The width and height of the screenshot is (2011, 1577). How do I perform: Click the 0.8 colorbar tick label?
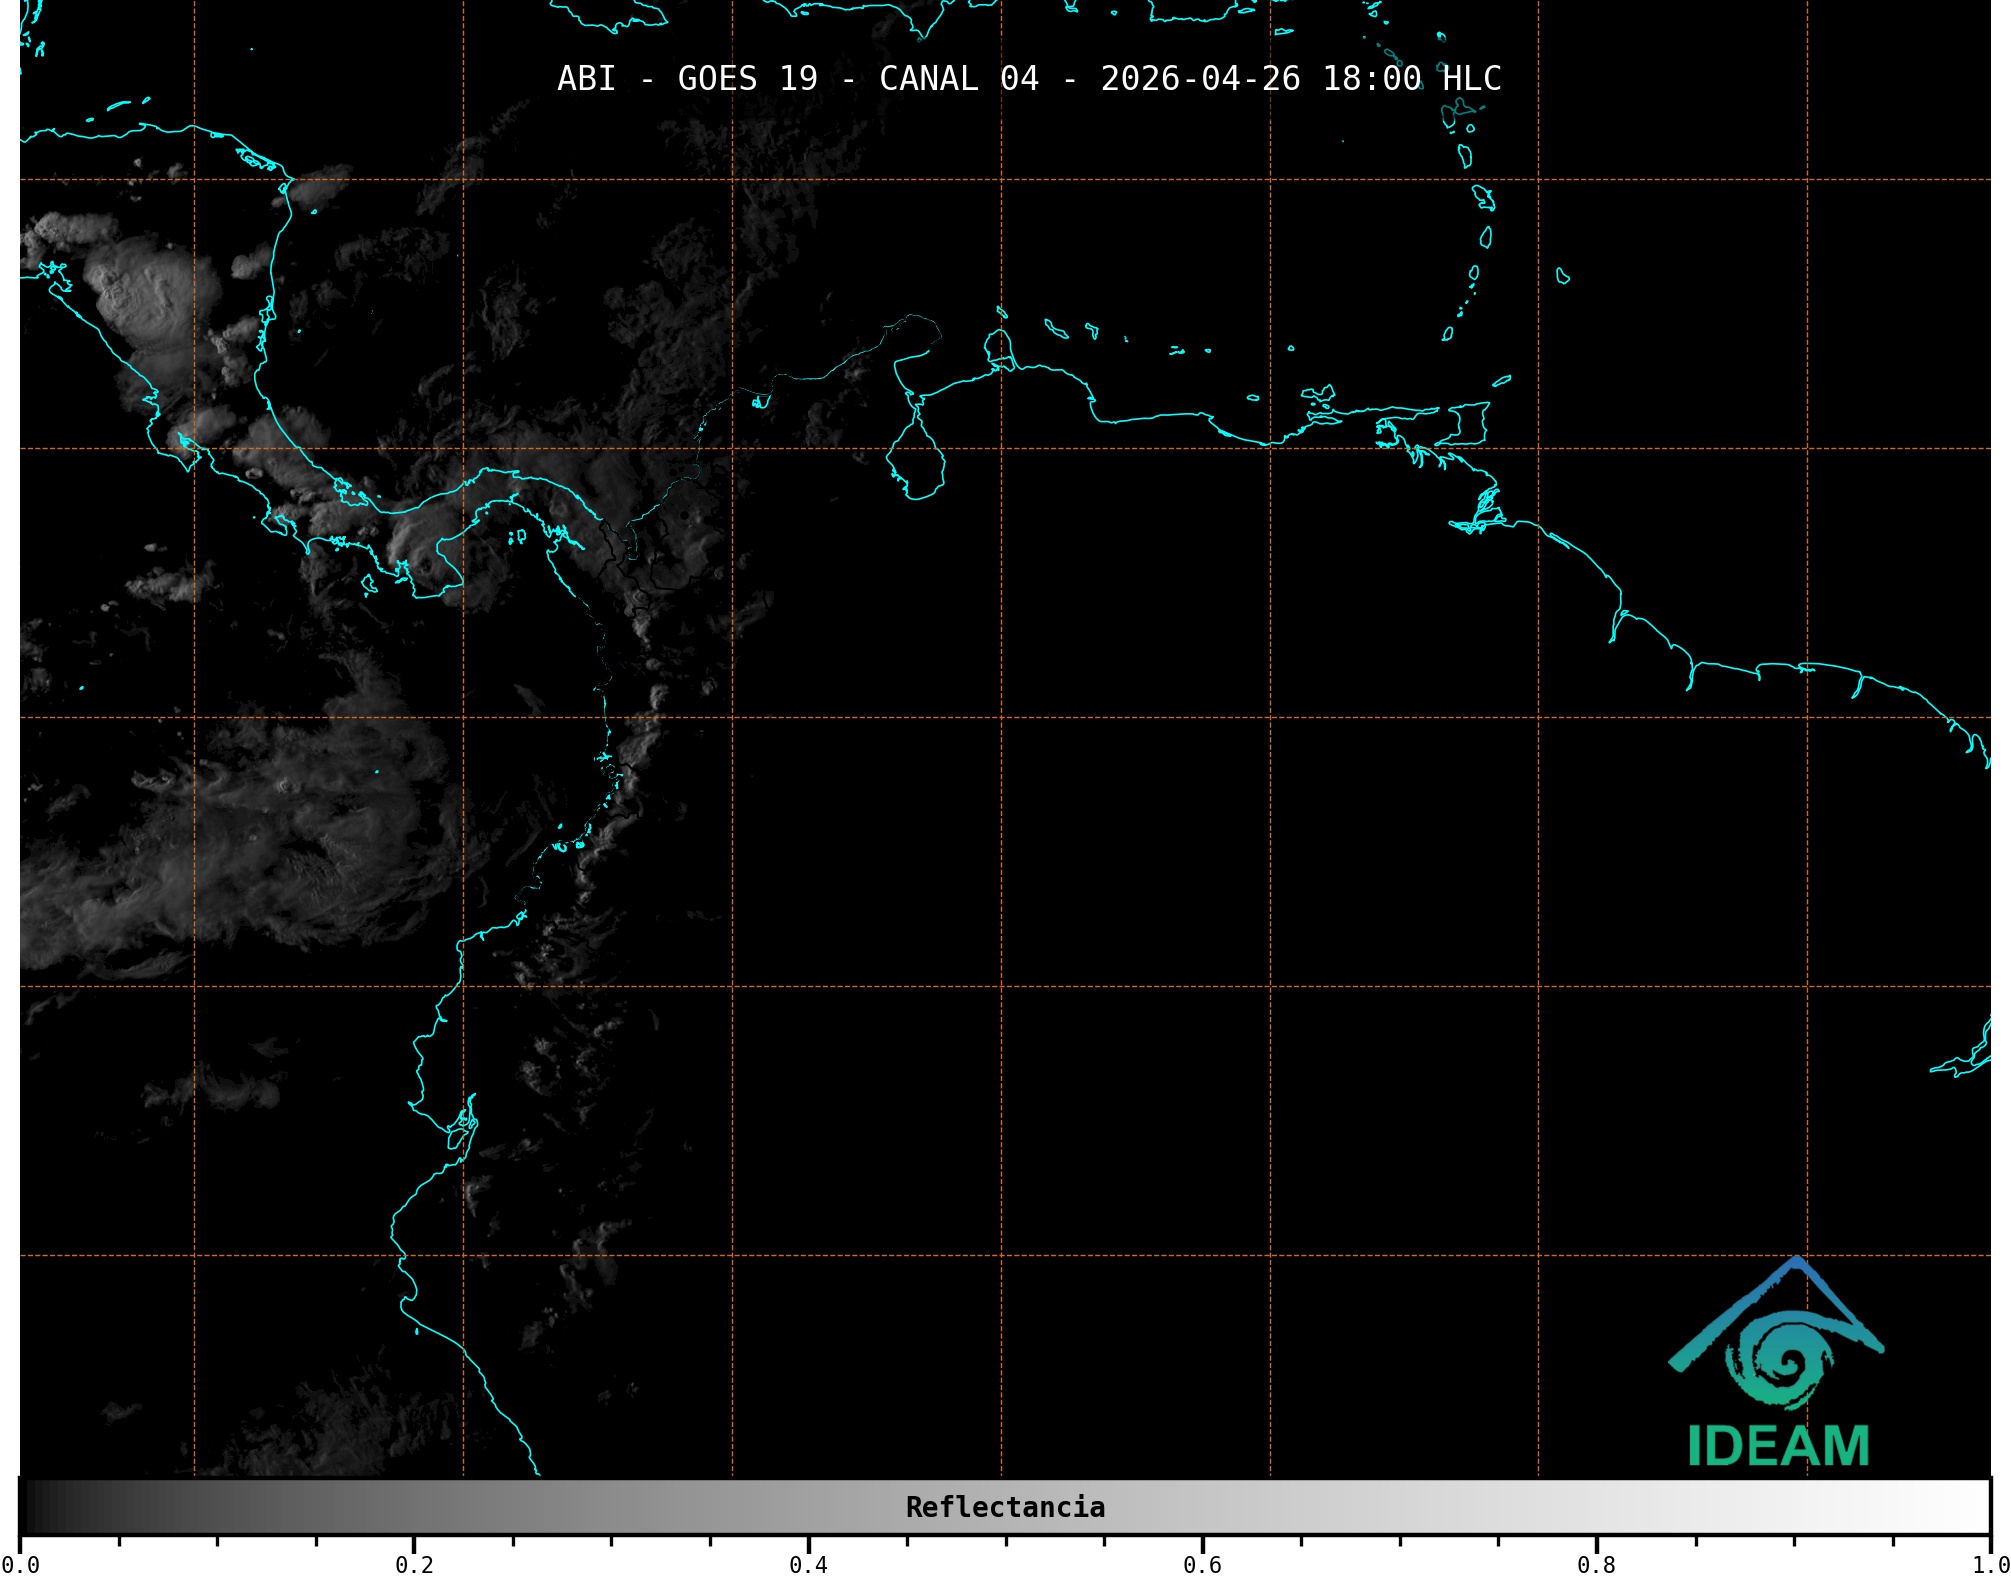(1596, 1564)
